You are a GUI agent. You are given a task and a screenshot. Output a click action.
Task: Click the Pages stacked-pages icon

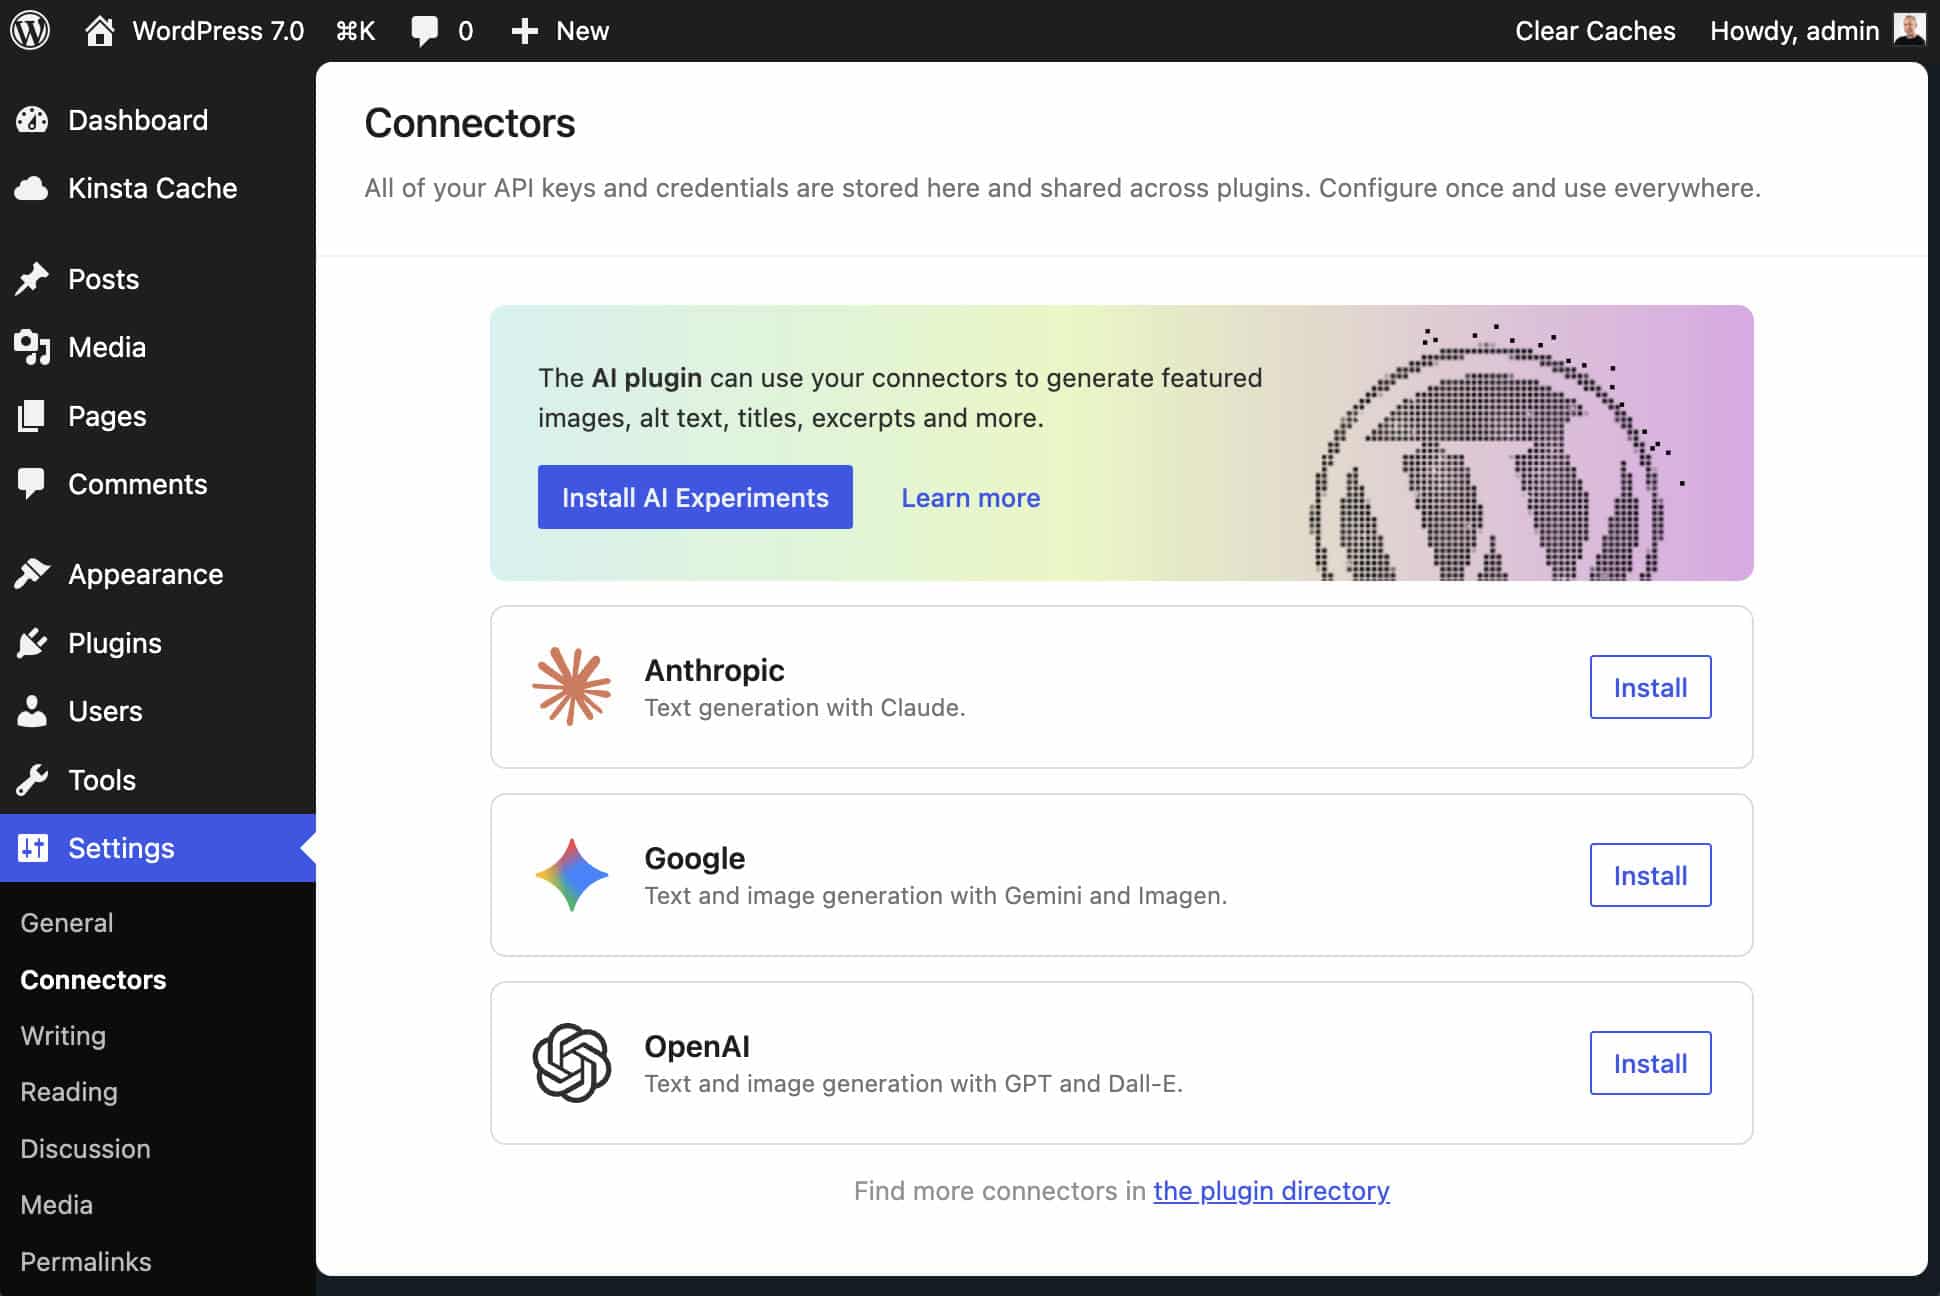(x=33, y=416)
